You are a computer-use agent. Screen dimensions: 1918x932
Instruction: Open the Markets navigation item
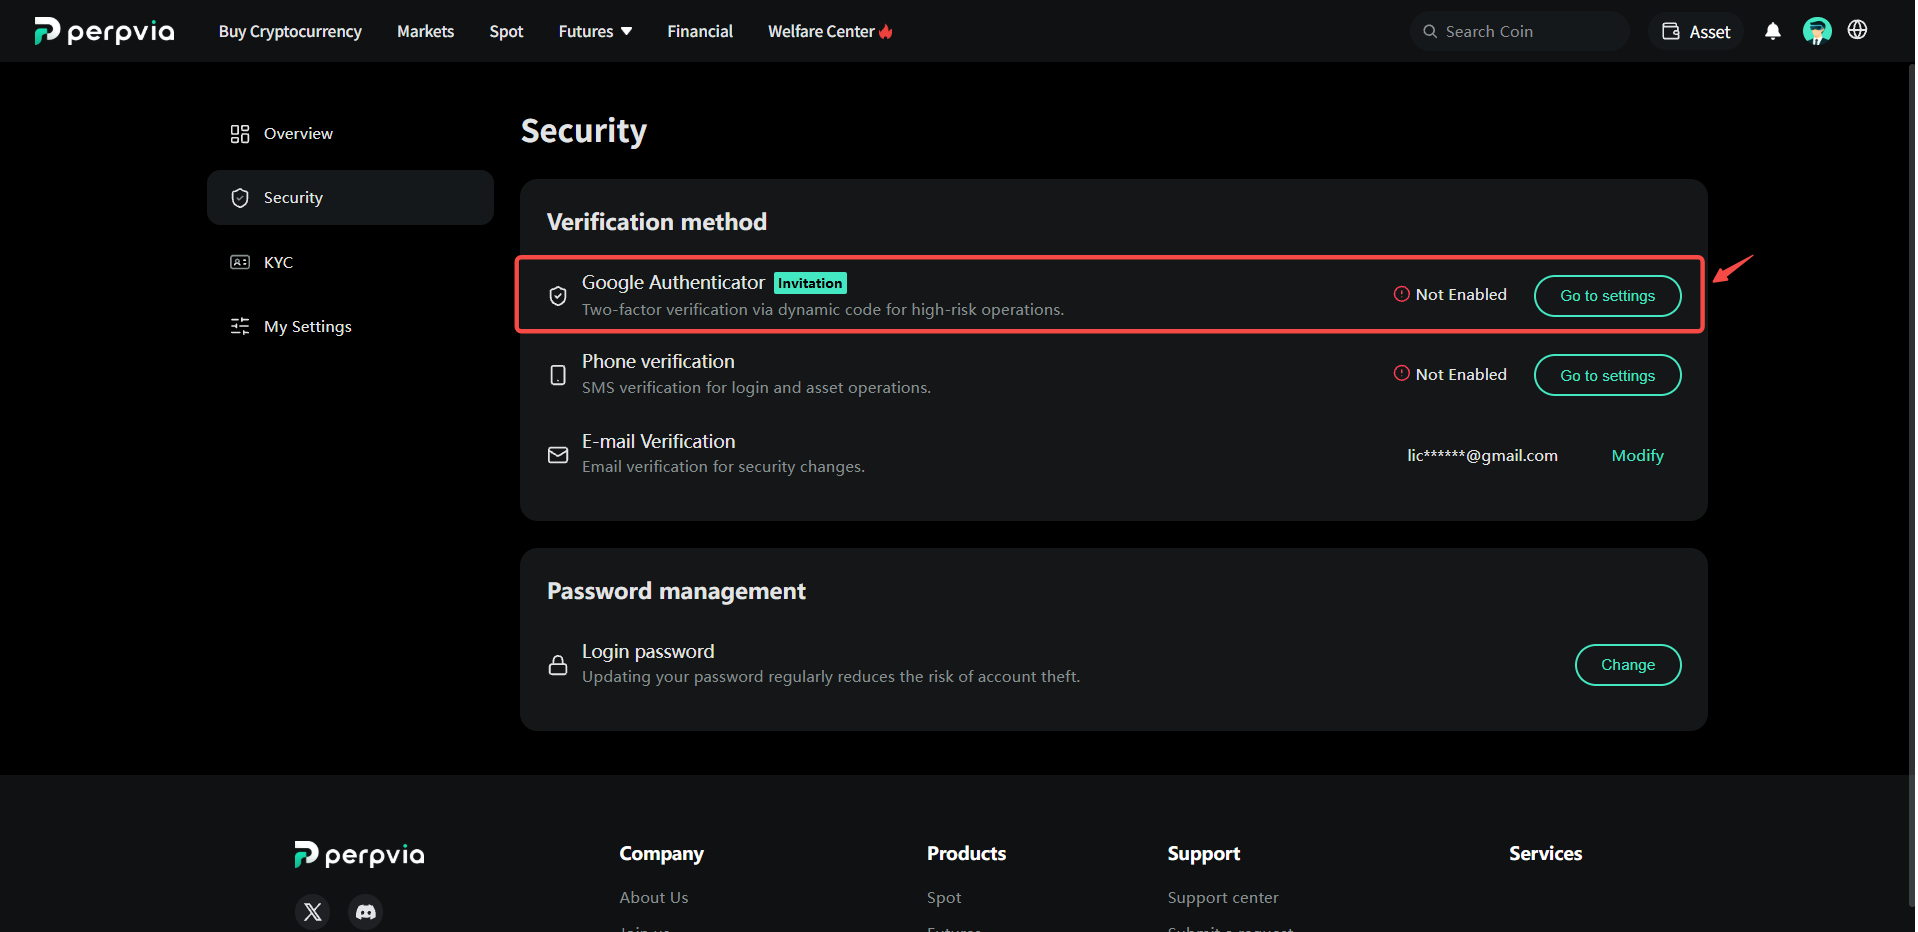pos(425,32)
